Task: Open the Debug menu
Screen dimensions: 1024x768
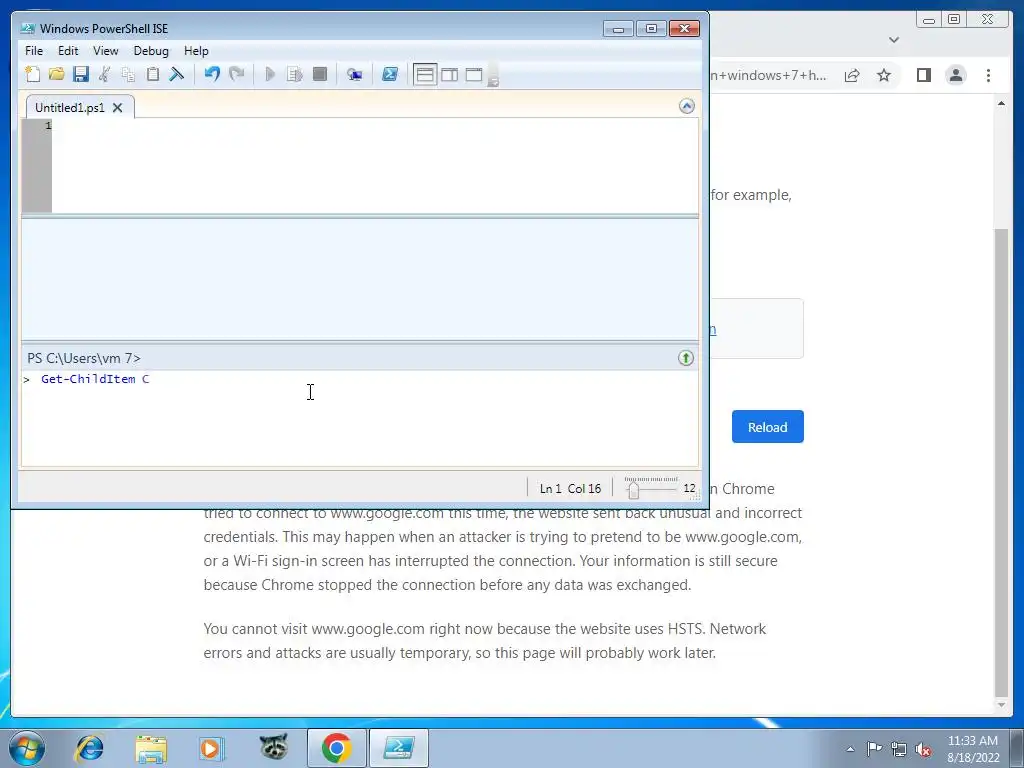Action: pos(151,50)
